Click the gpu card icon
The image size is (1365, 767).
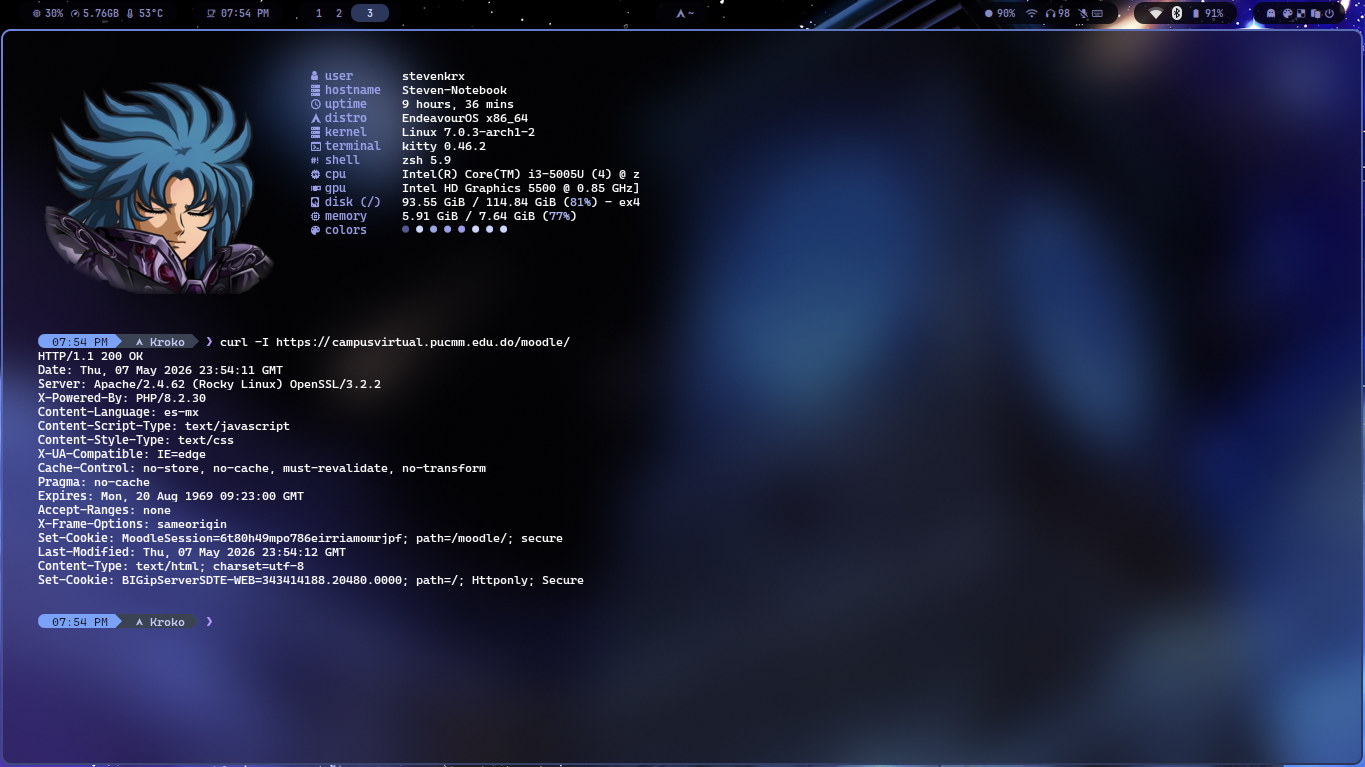315,188
